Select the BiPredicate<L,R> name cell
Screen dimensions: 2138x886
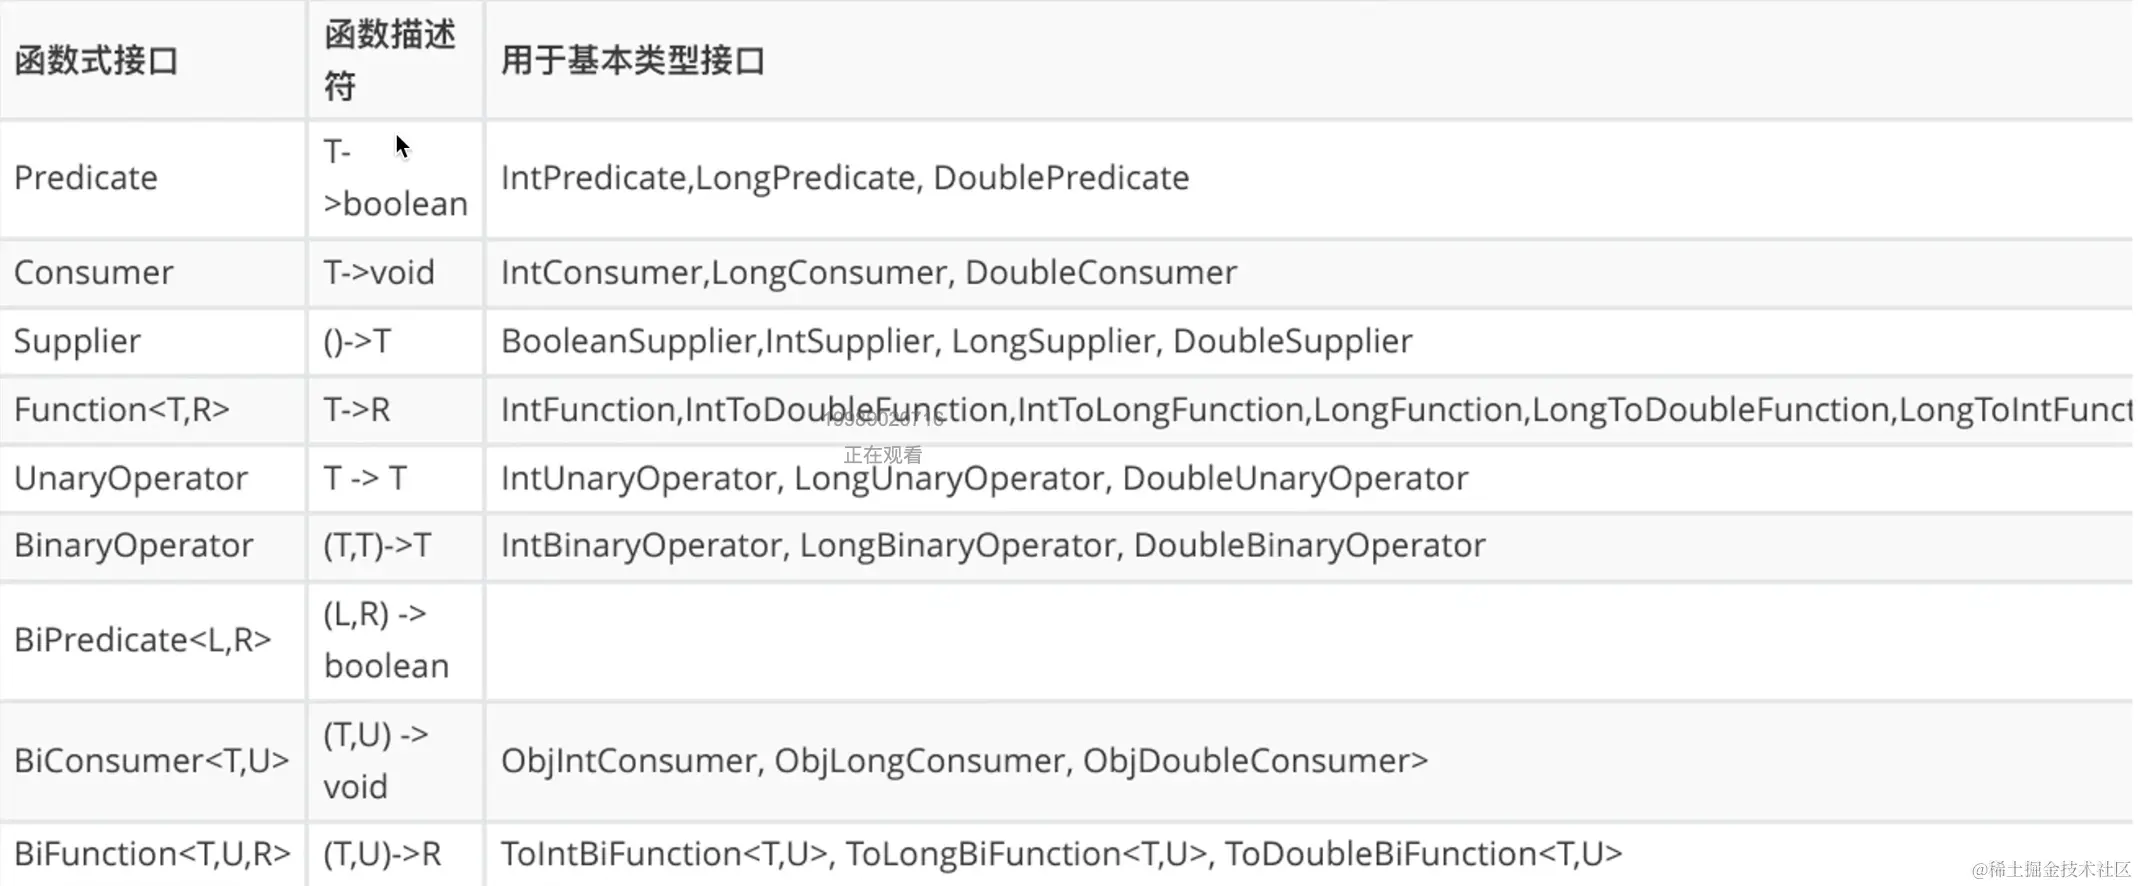(143, 640)
